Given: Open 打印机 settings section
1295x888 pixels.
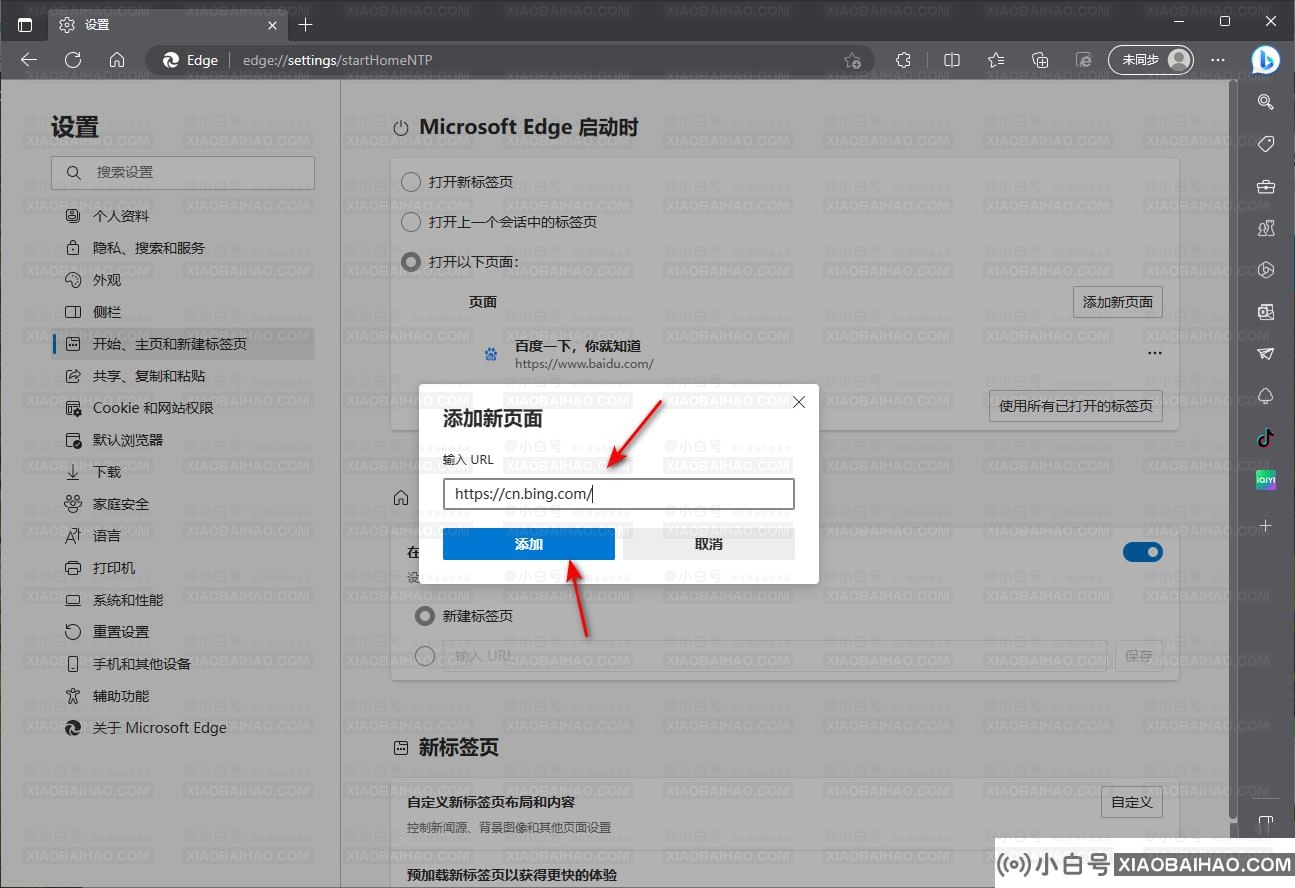Looking at the screenshot, I should point(183,568).
